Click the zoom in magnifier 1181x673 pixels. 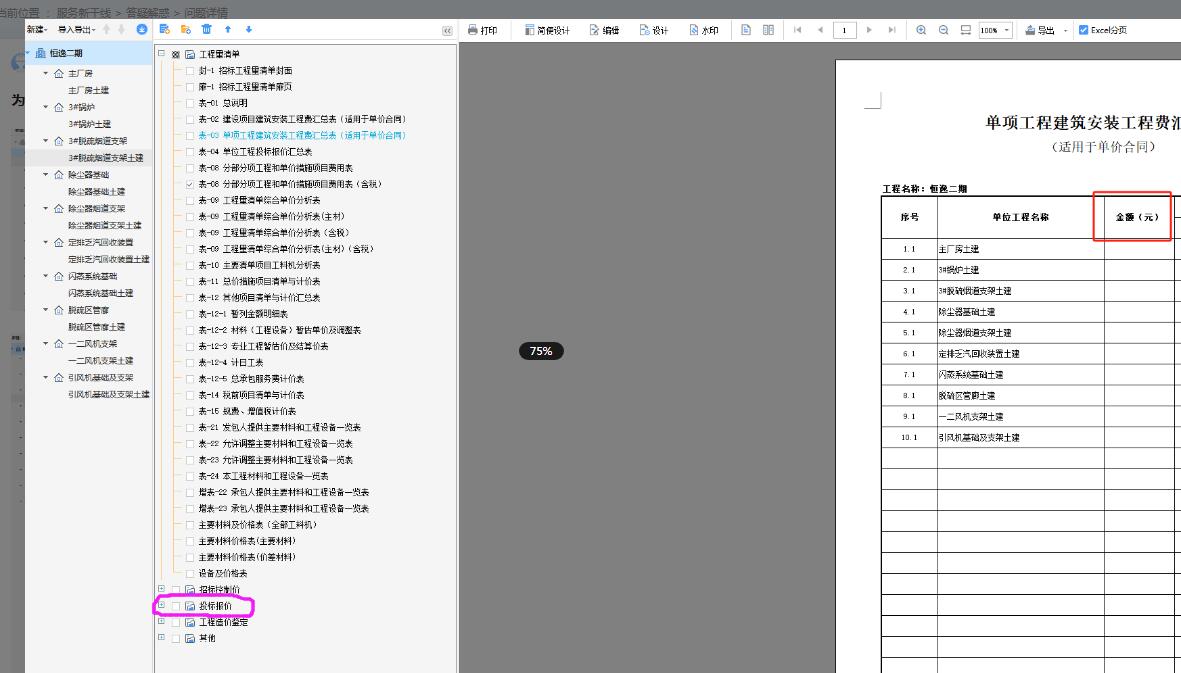tap(921, 30)
